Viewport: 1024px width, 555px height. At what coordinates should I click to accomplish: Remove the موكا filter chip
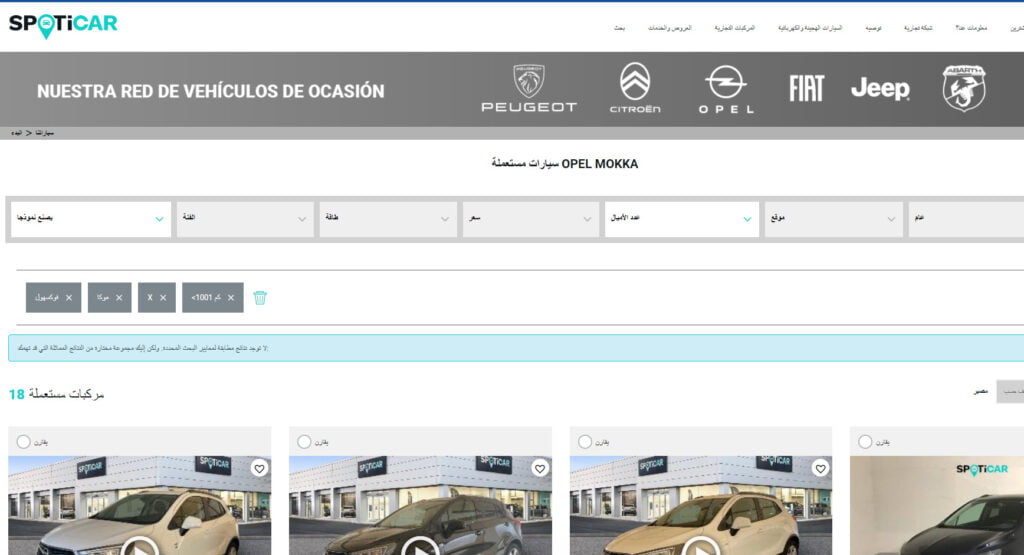coord(119,298)
